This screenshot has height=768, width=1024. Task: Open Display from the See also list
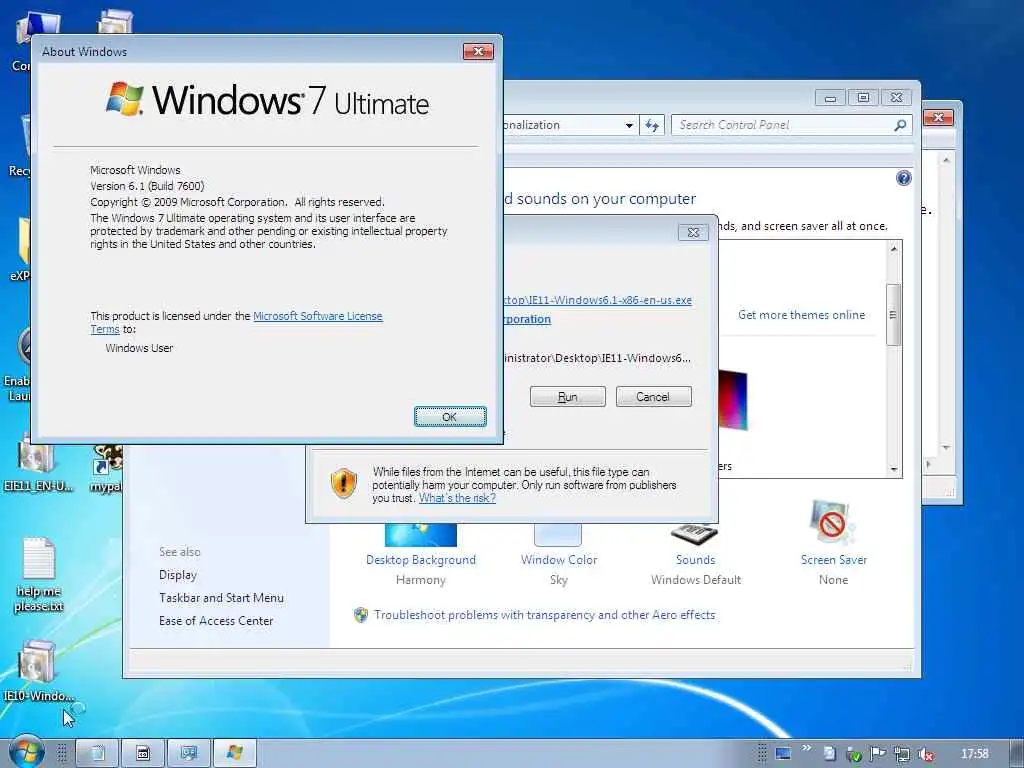(x=178, y=575)
